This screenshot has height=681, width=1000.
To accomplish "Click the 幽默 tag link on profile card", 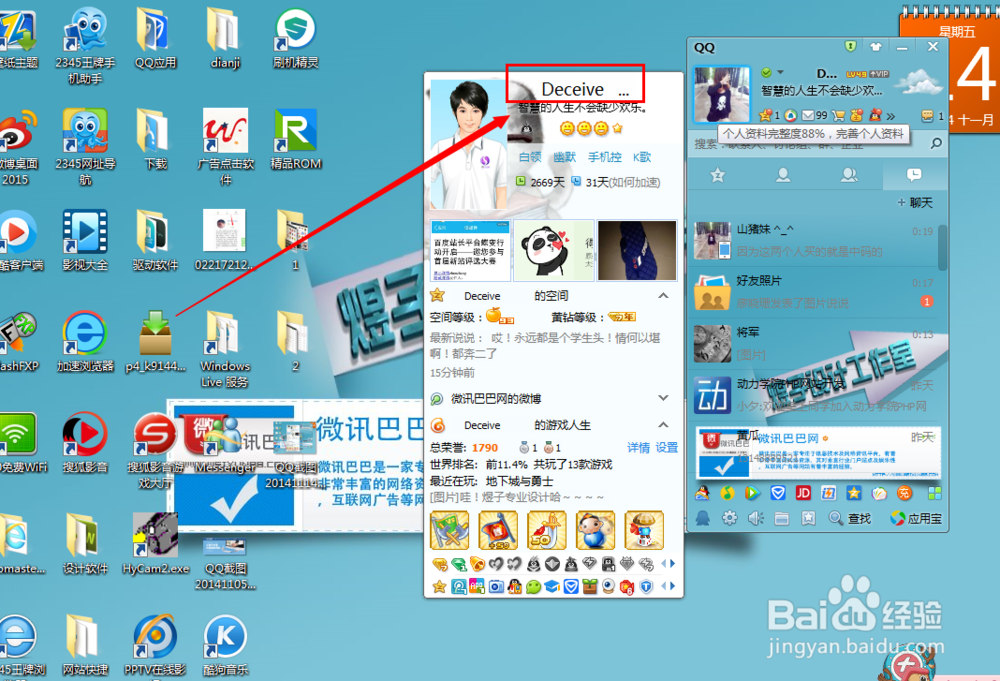I will pyautogui.click(x=564, y=157).
